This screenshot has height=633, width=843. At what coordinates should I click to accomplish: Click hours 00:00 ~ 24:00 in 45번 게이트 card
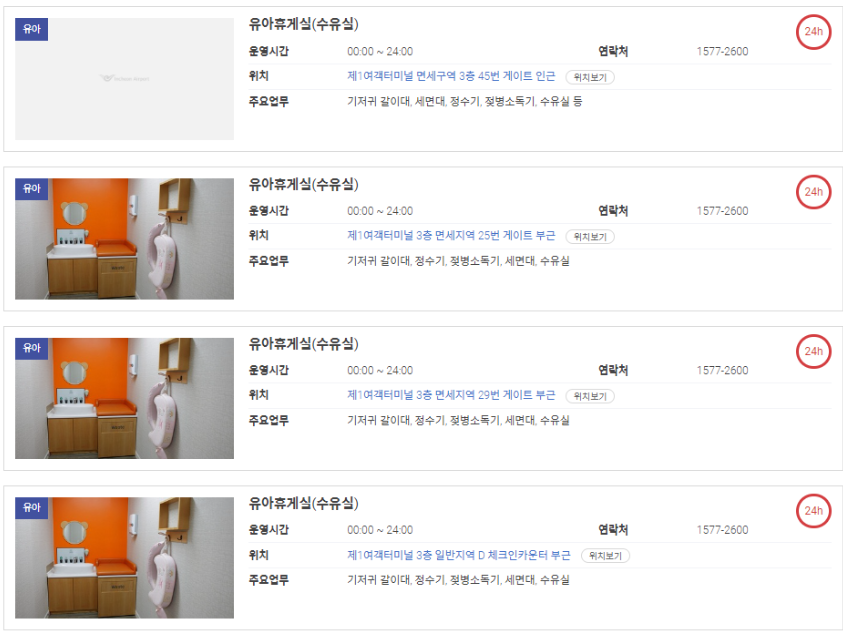[380, 52]
